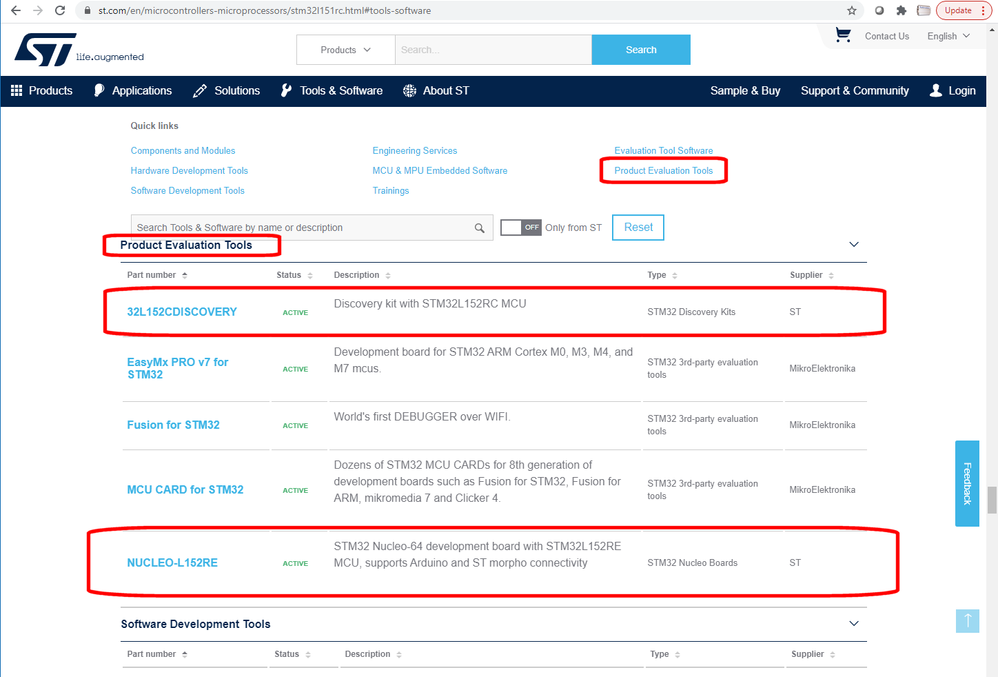Click the Products grid icon in navbar

point(17,90)
